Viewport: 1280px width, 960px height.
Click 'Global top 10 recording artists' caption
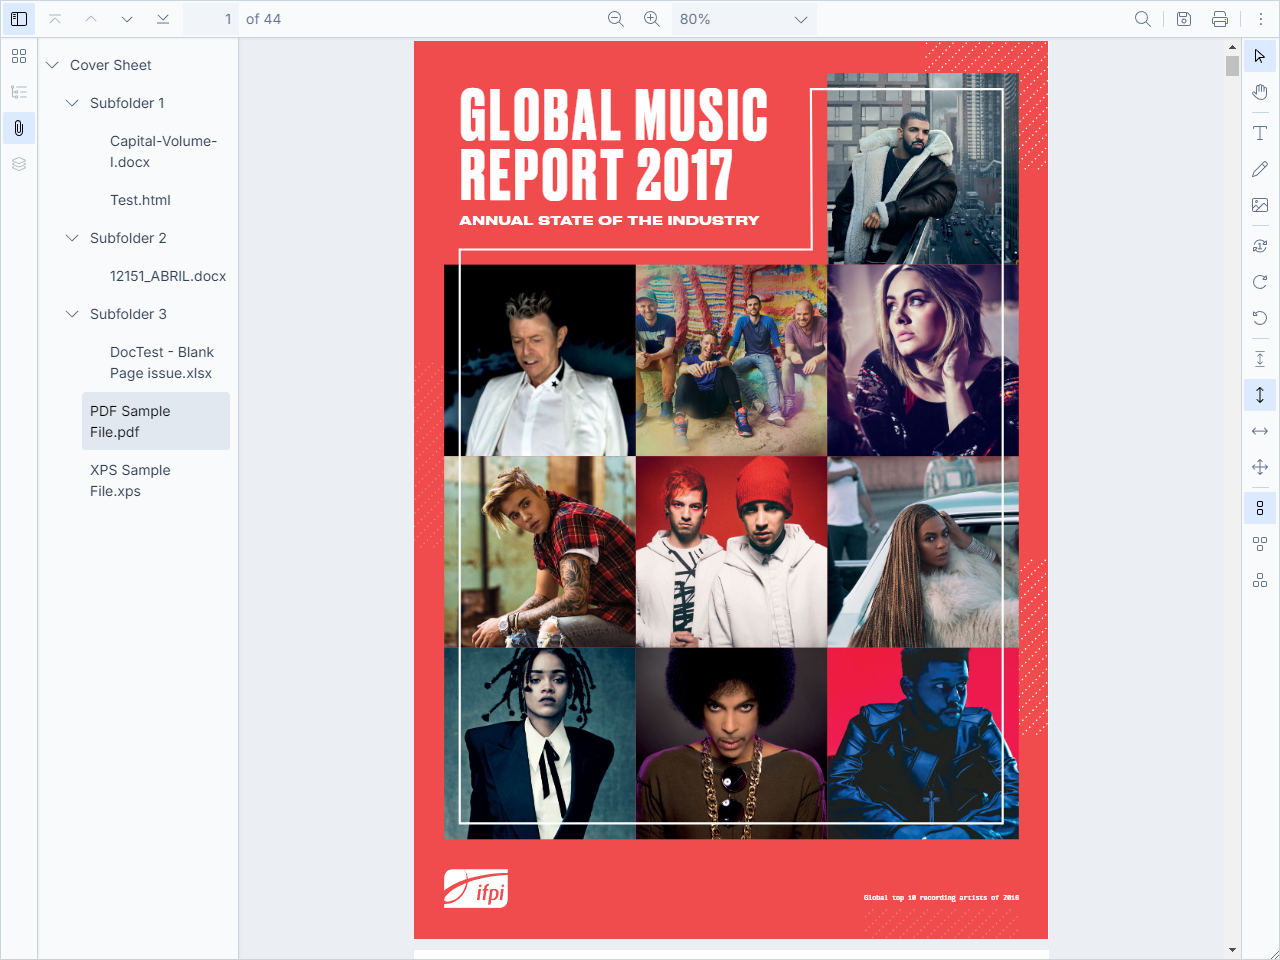tap(941, 897)
